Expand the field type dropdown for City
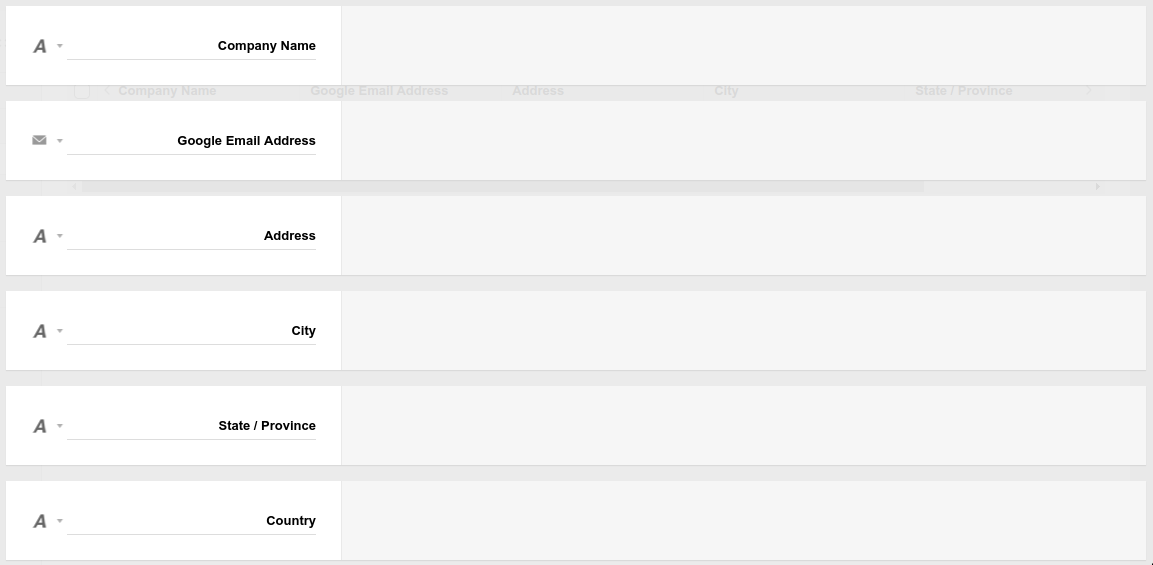 pos(60,331)
